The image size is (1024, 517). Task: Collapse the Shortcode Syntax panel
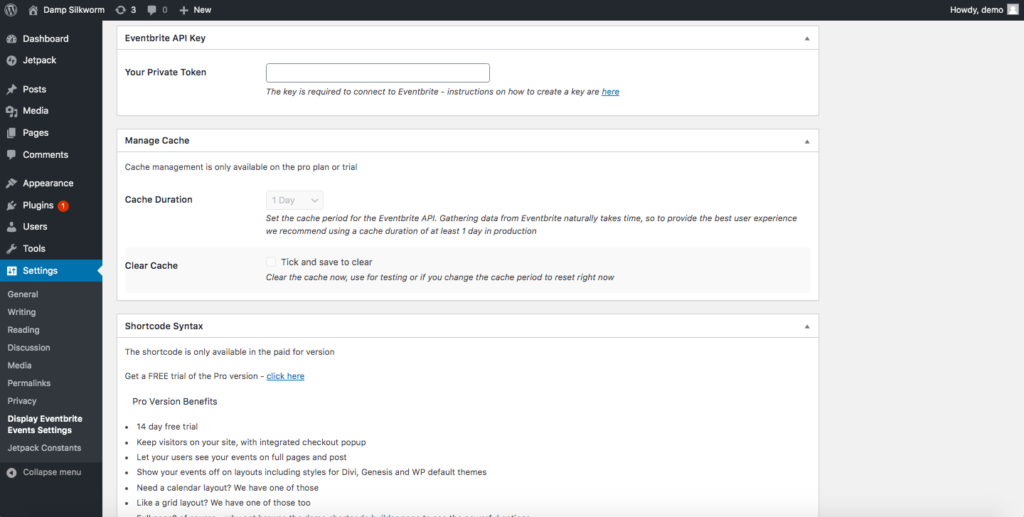click(x=807, y=326)
